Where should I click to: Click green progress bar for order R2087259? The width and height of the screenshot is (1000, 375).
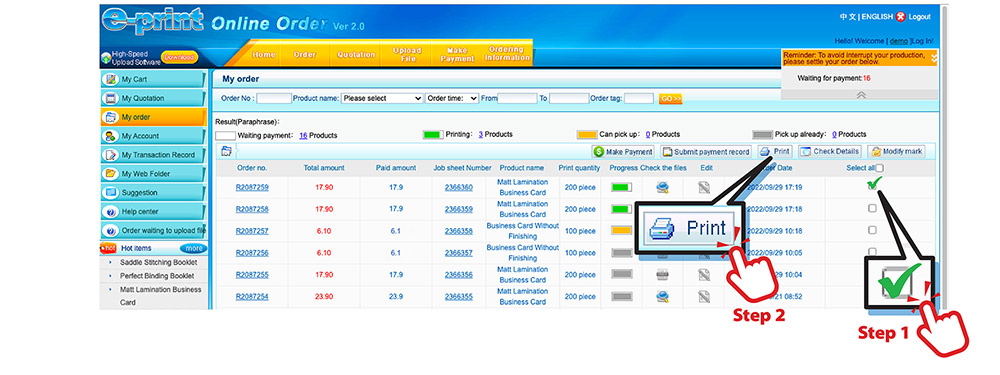(x=621, y=188)
